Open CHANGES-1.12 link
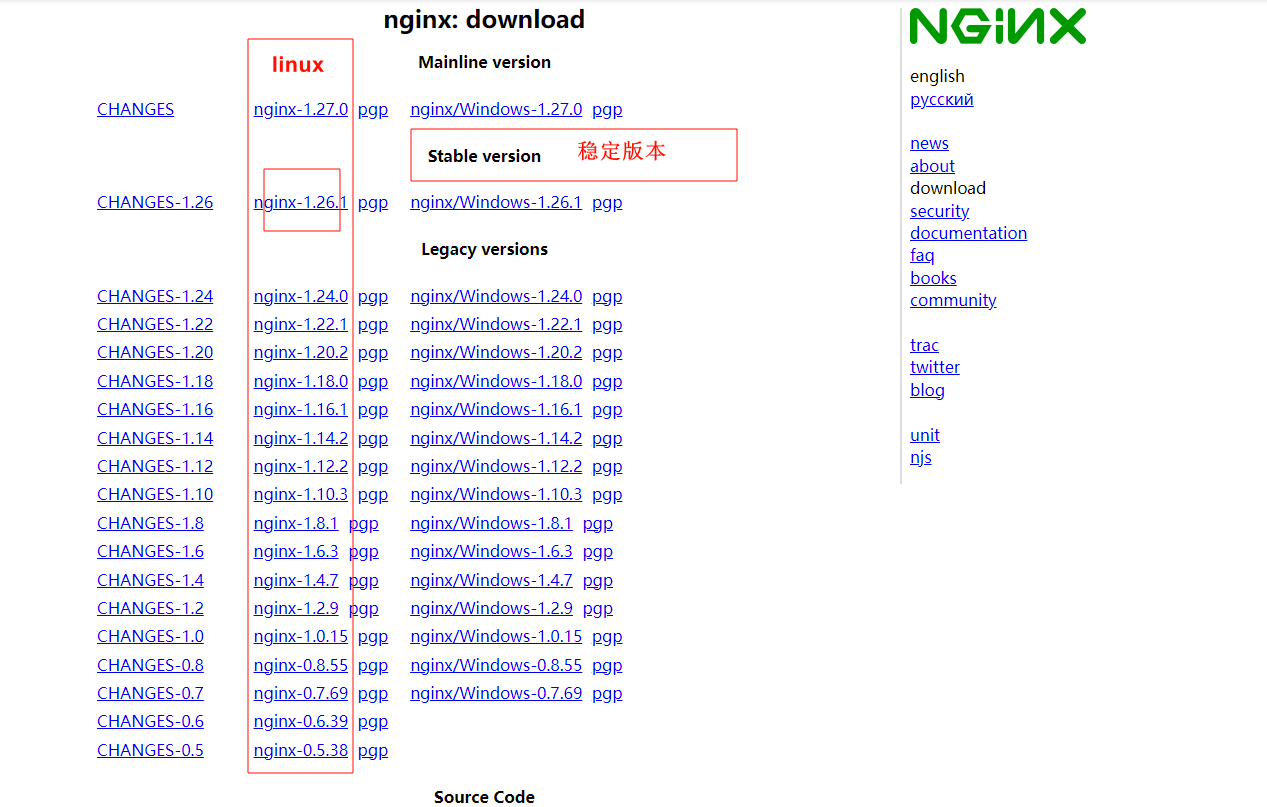 point(155,466)
